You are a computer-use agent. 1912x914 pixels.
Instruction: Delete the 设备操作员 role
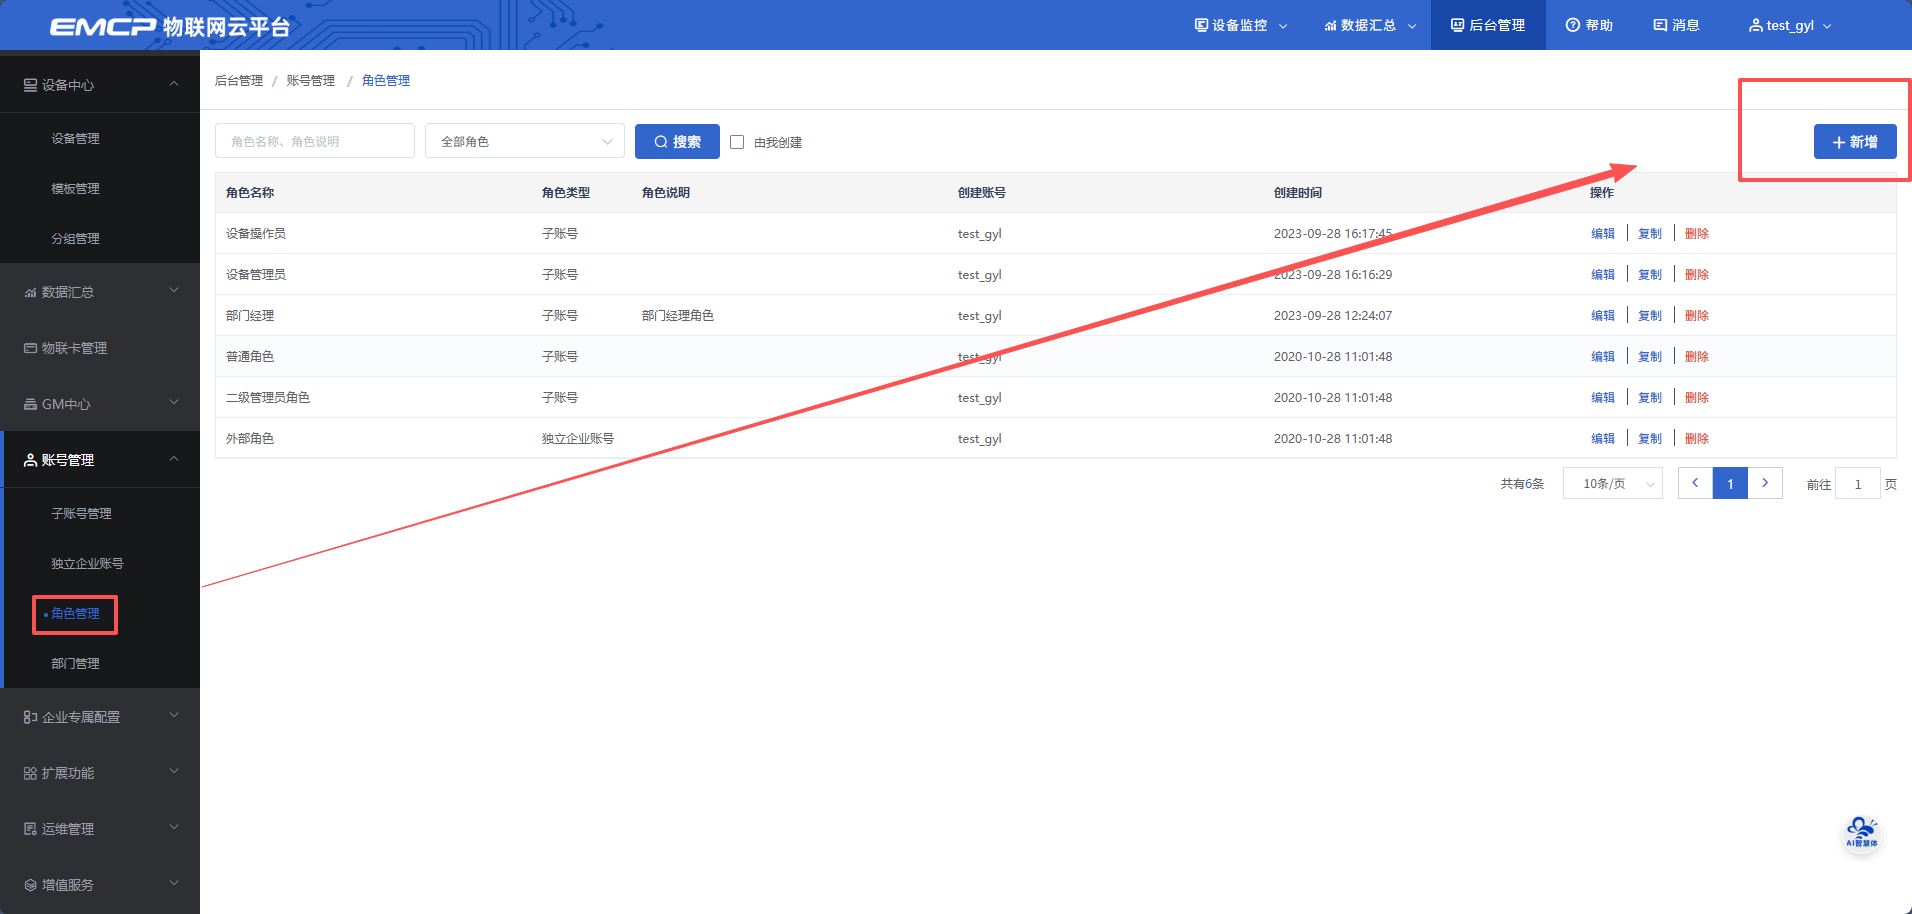coord(1697,234)
